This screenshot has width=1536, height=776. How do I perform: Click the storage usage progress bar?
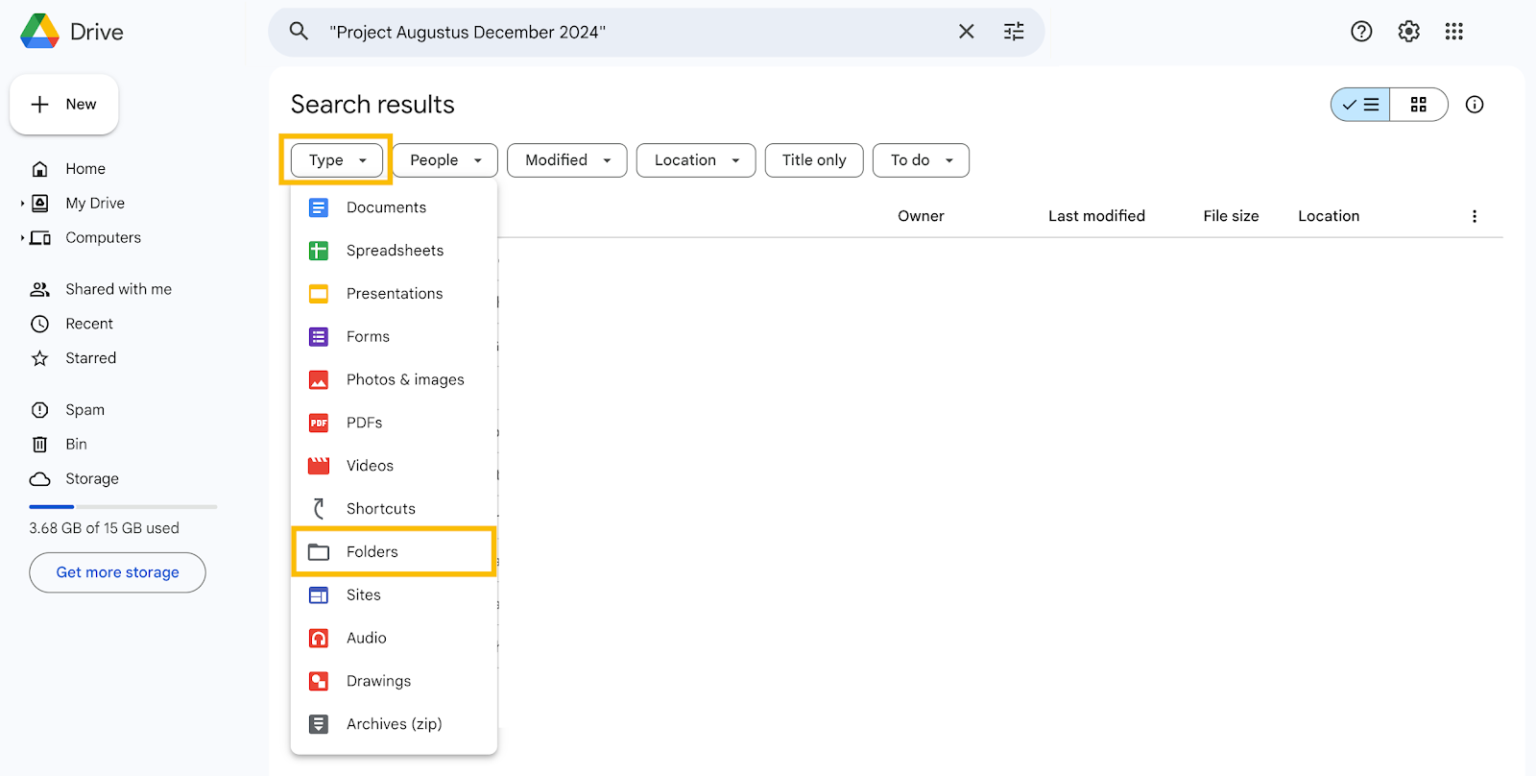[x=122, y=507]
